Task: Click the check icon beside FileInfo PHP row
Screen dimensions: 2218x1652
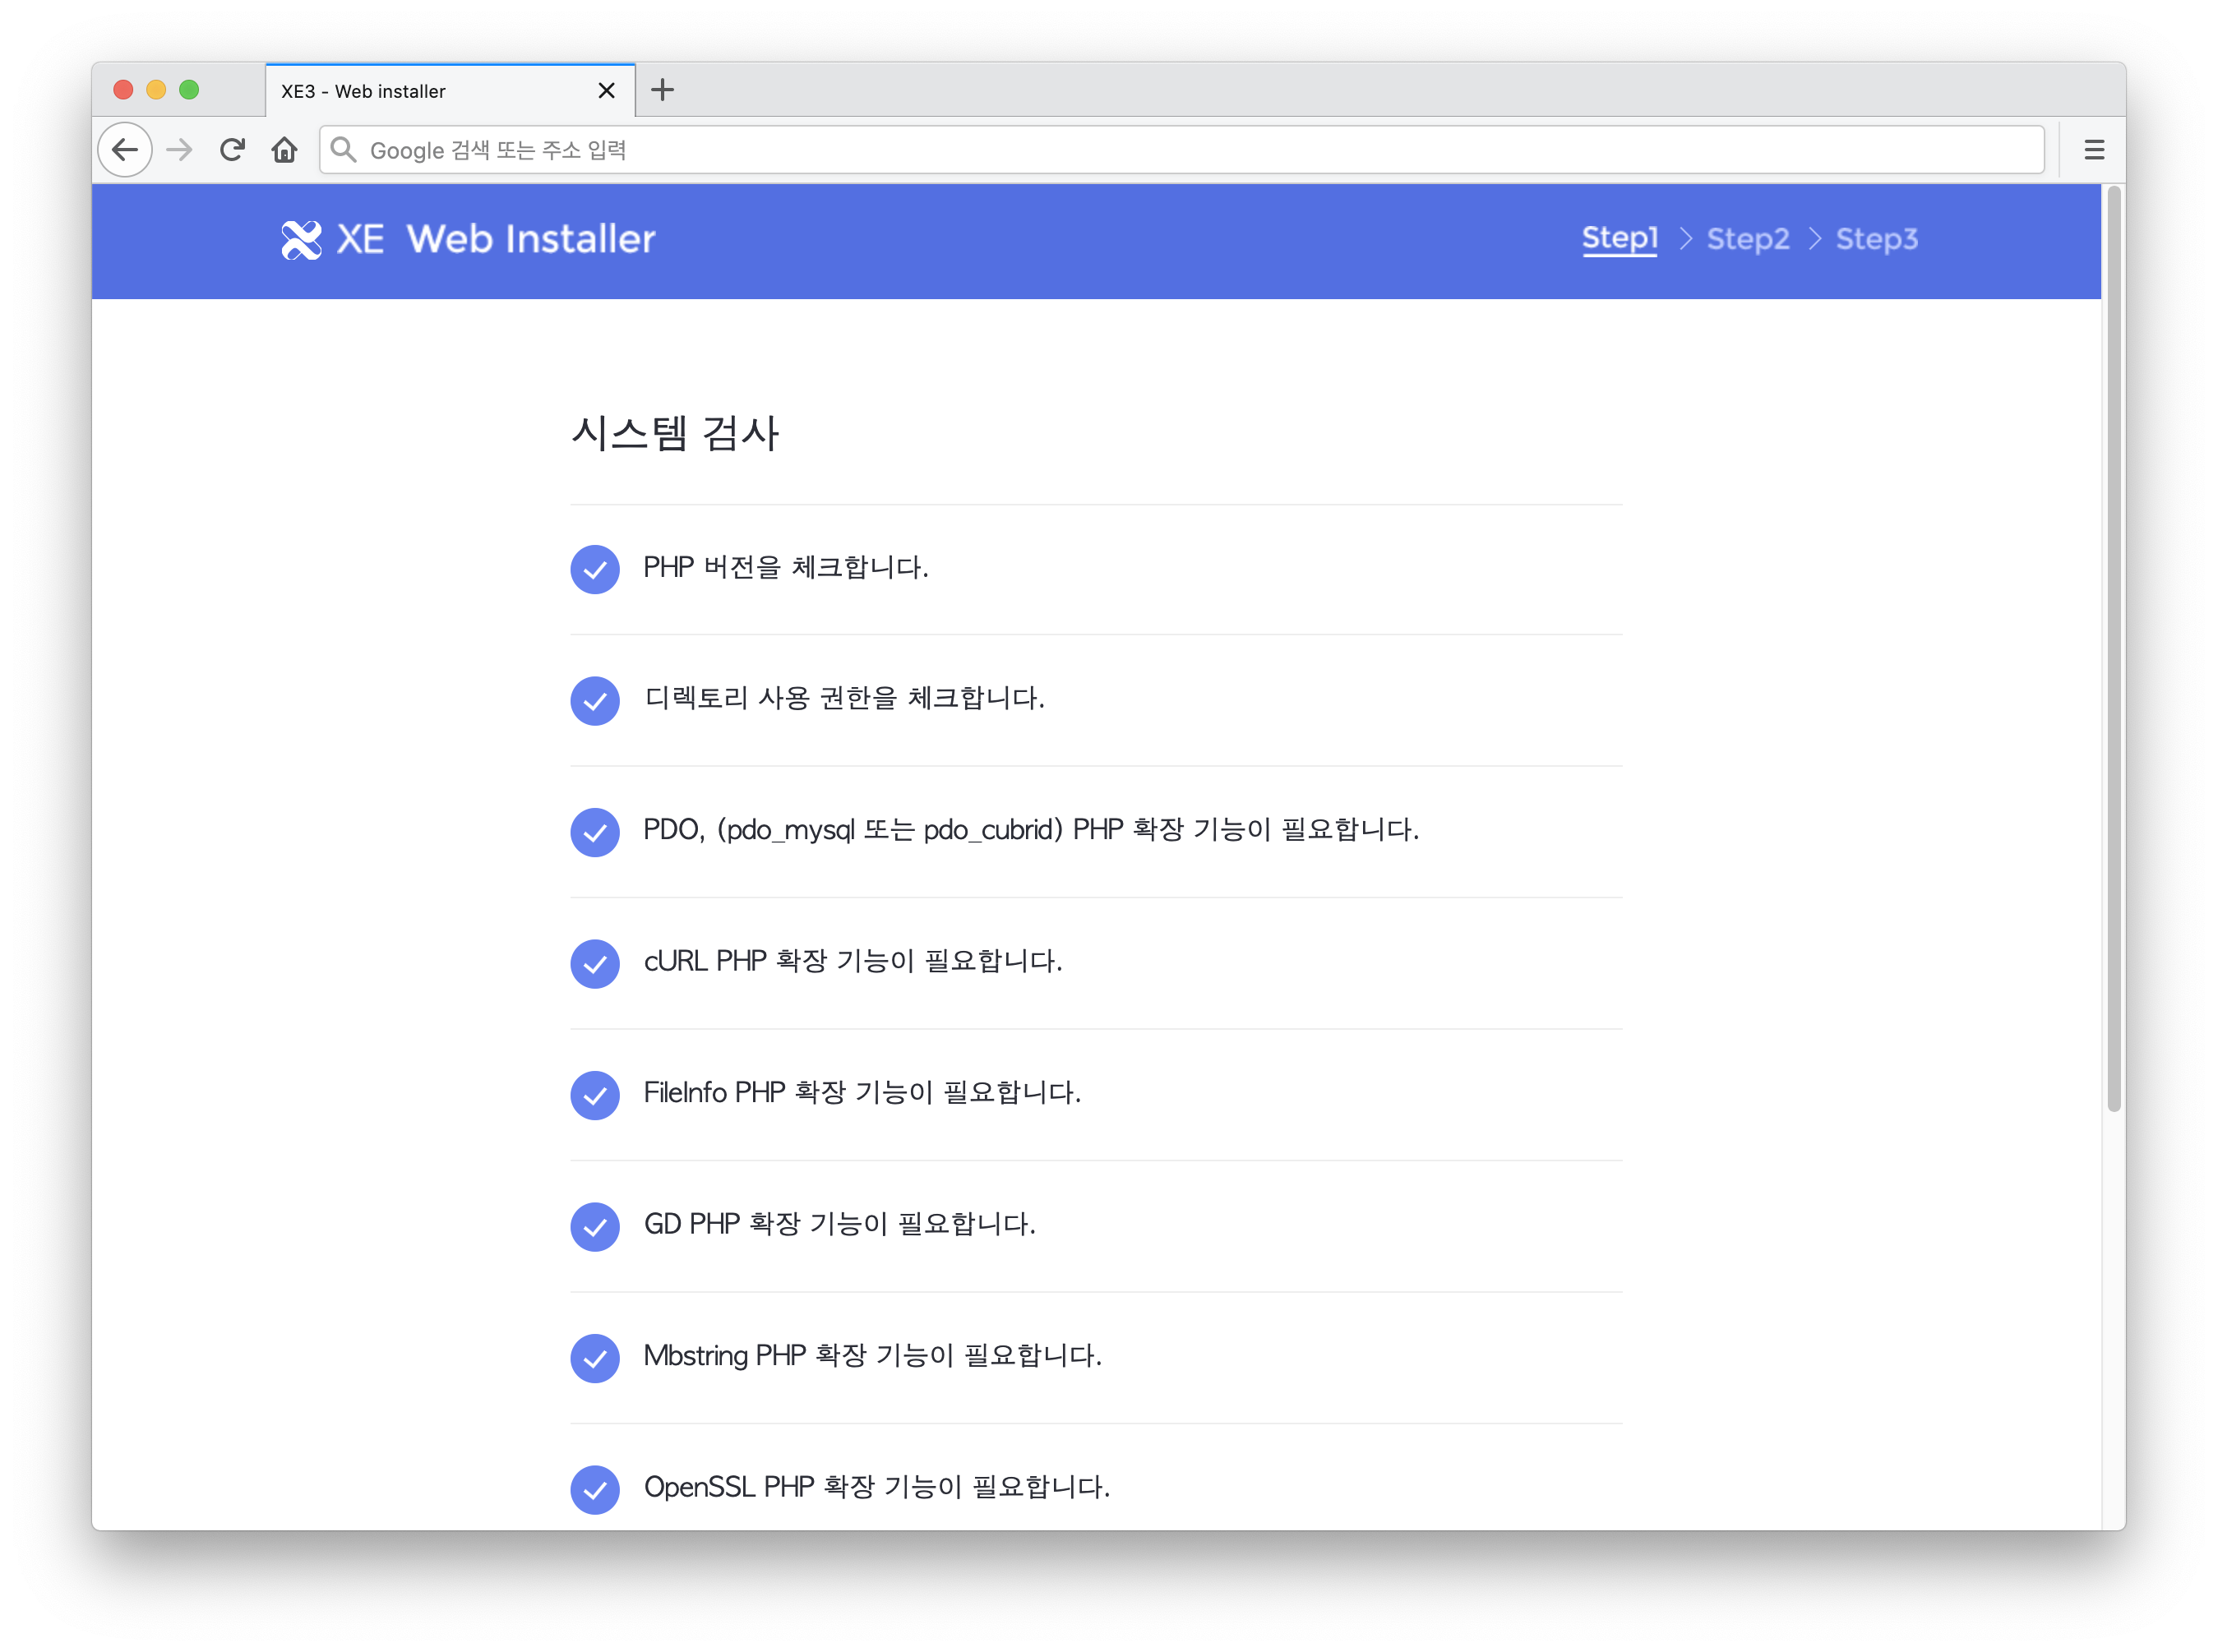Action: 595,1095
